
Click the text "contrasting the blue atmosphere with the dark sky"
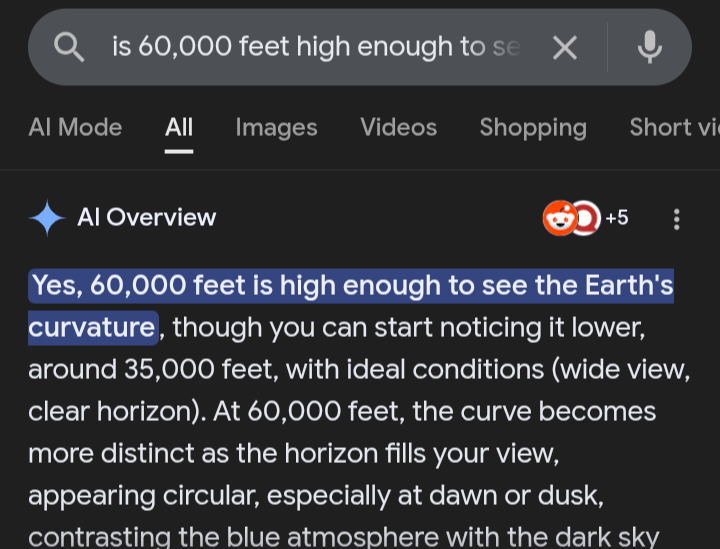pos(343,536)
